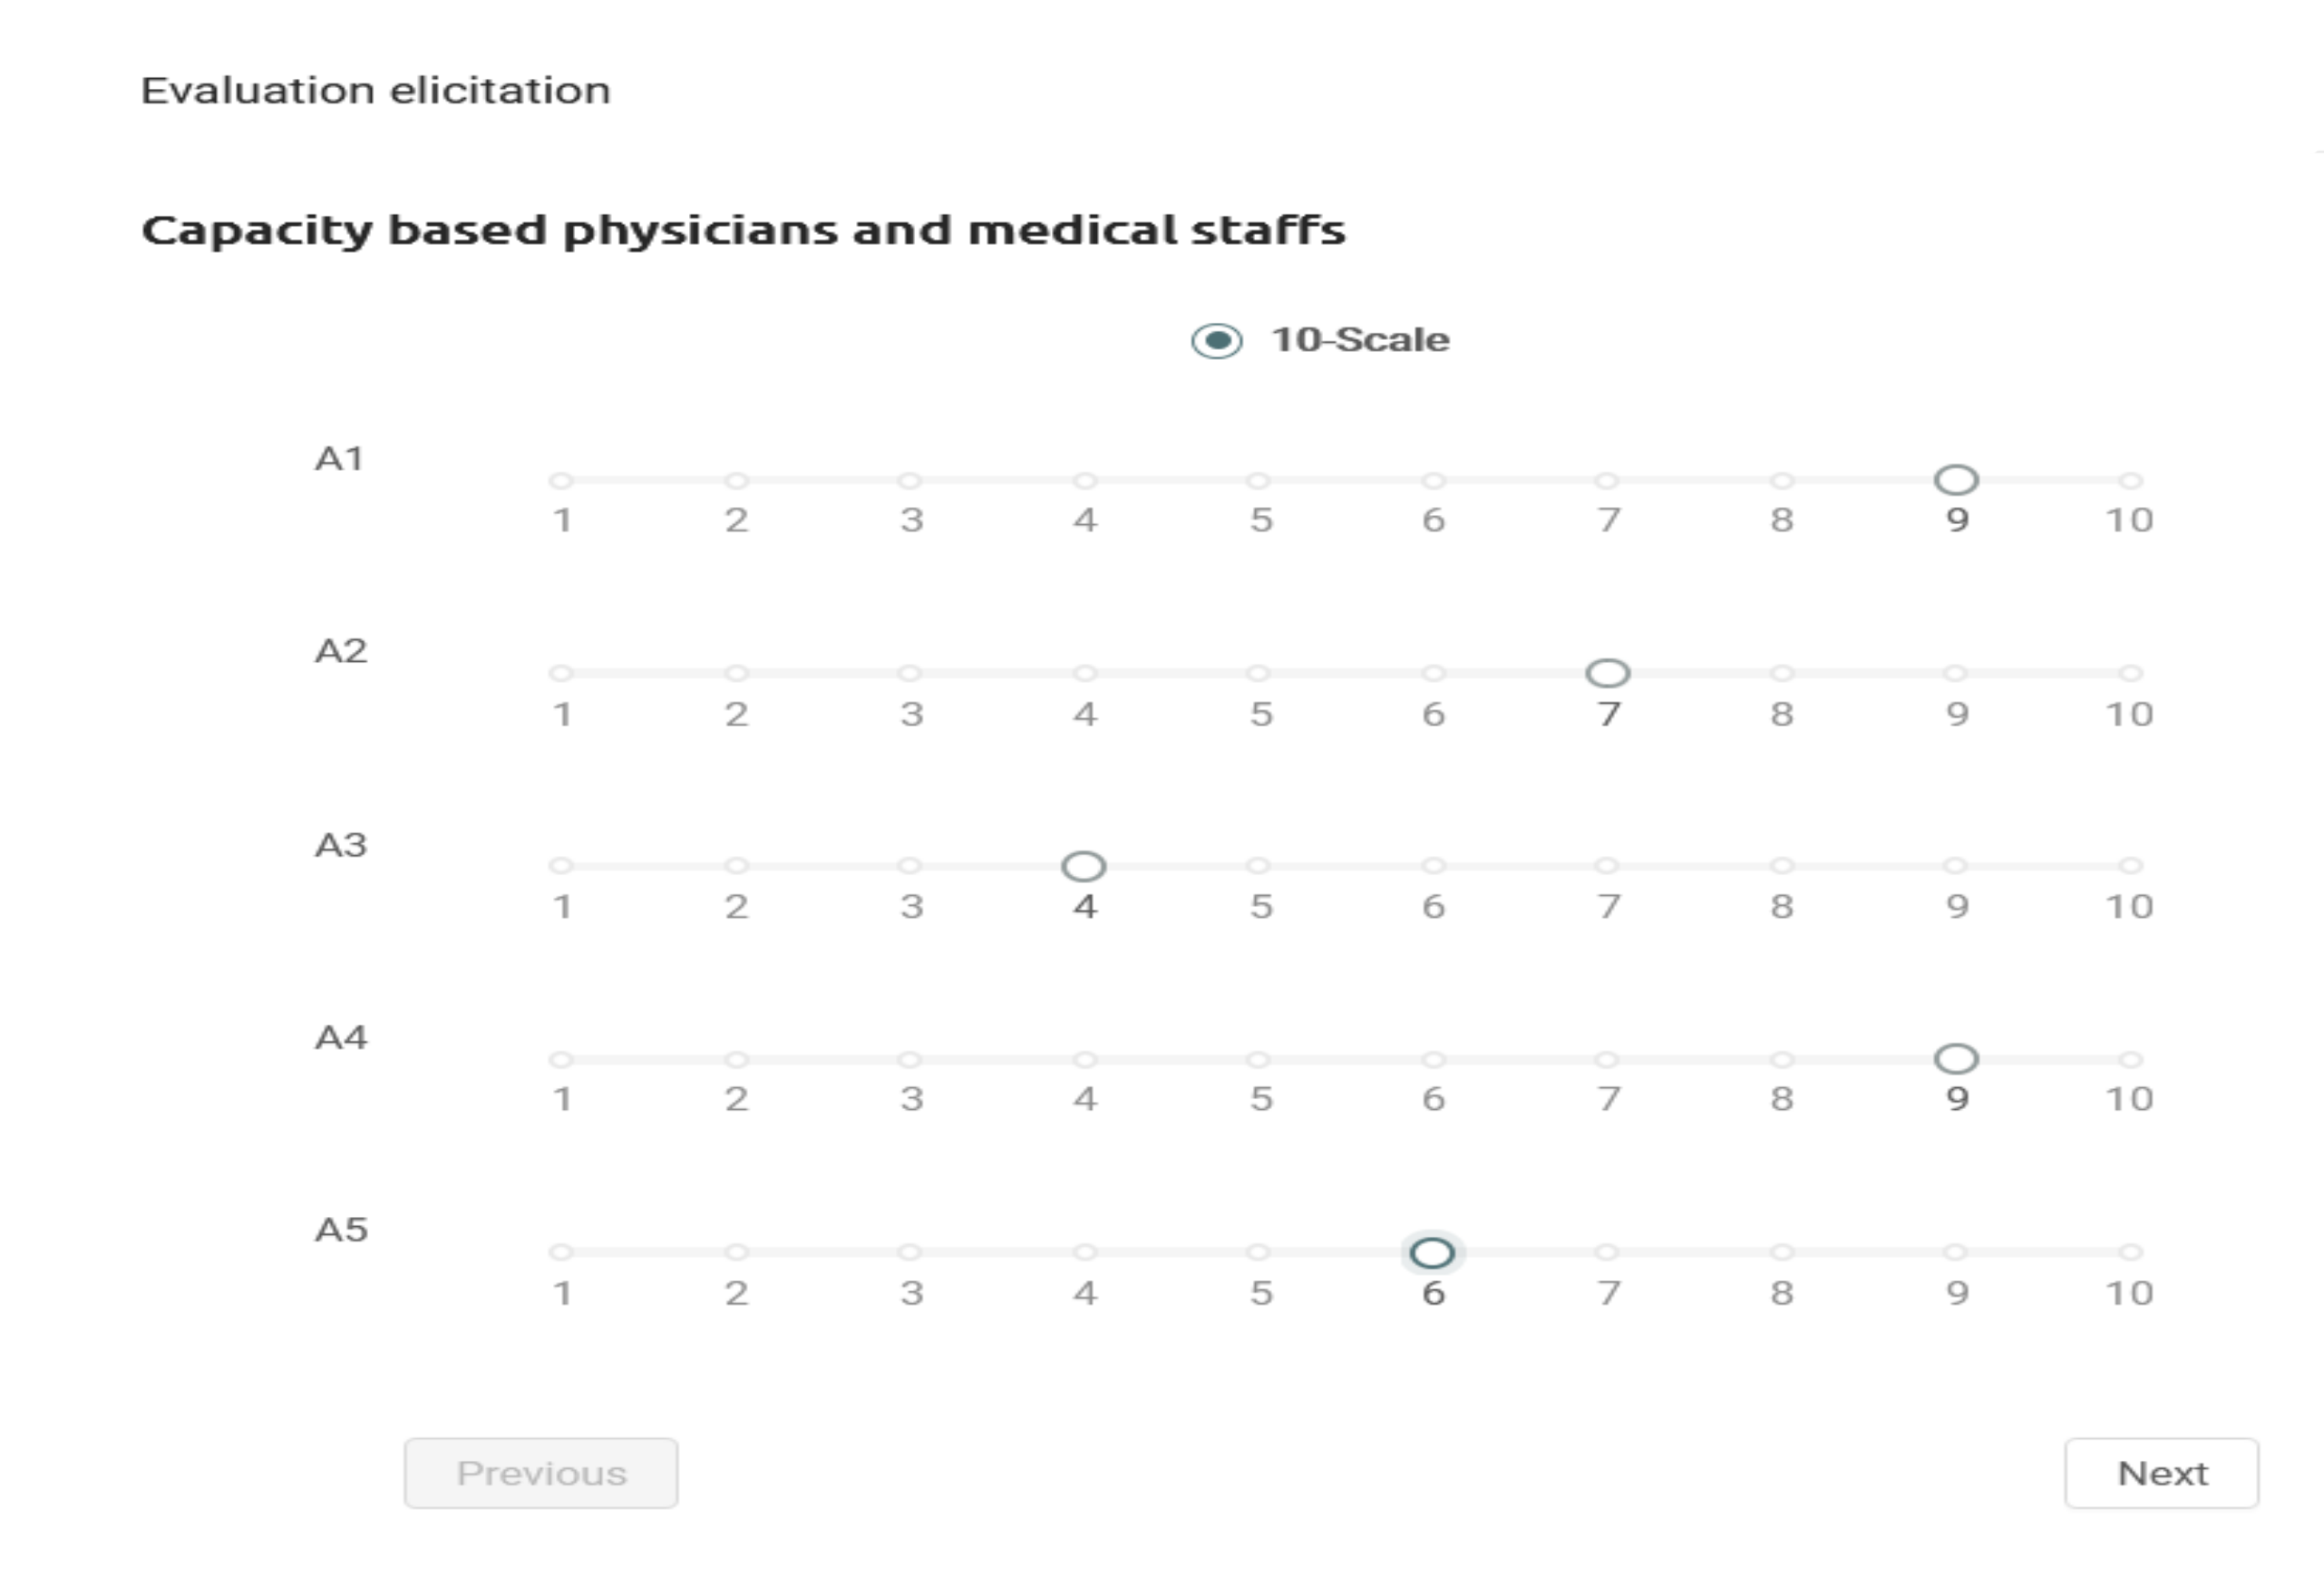
Task: Click the A5 slider handle at 6
Action: [x=1432, y=1252]
